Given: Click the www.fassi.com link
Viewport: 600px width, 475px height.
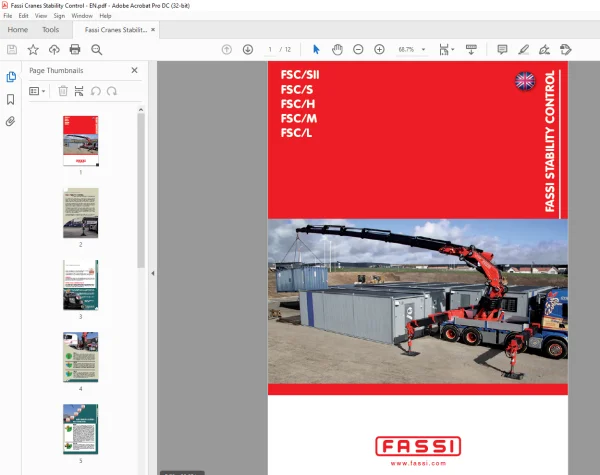Looking at the screenshot, I should point(418,463).
